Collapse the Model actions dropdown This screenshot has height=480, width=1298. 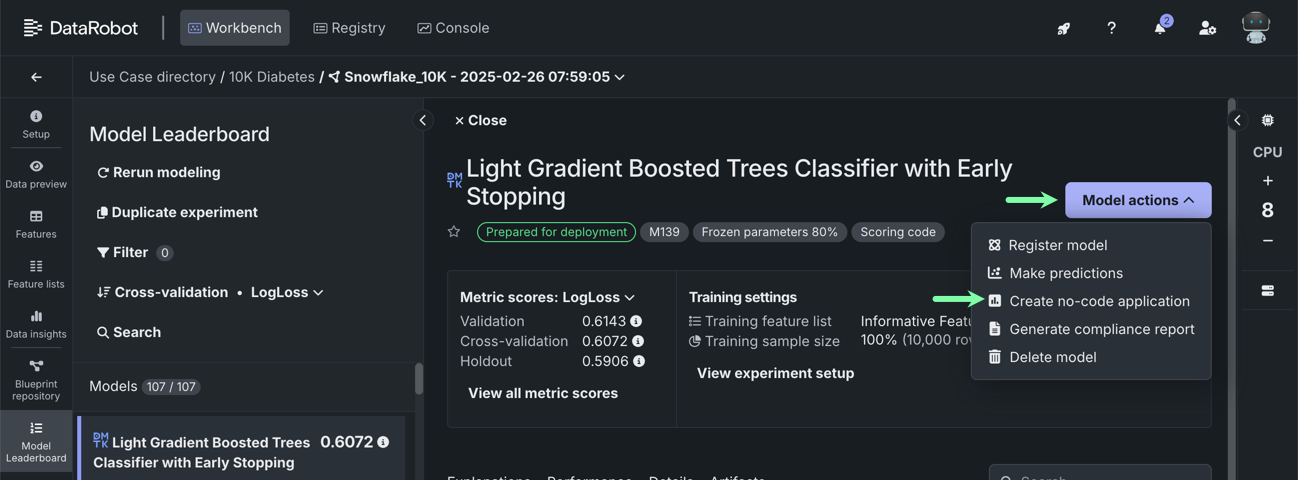pos(1137,200)
